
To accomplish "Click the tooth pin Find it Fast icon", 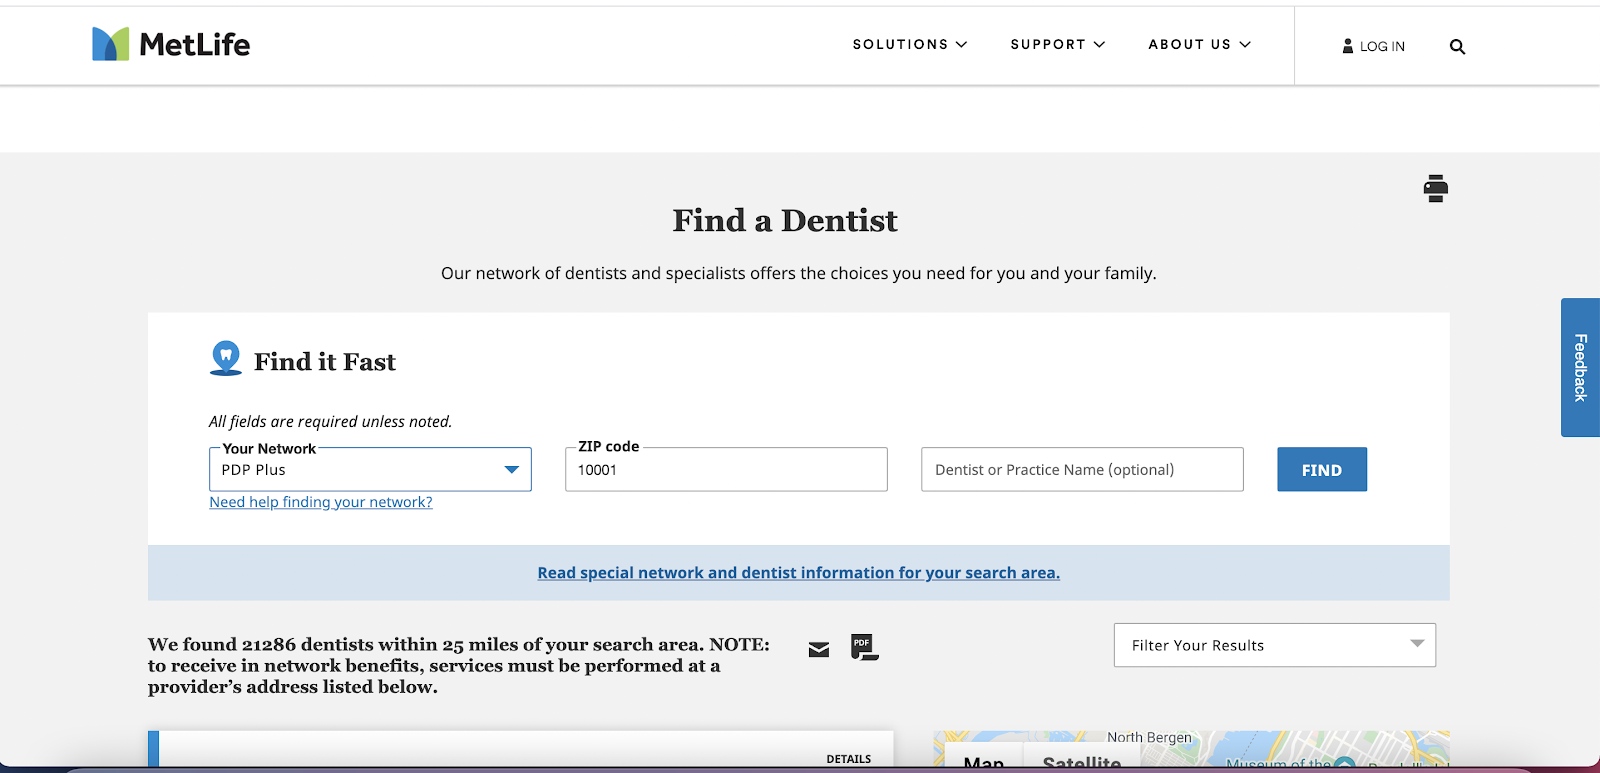I will (x=226, y=358).
